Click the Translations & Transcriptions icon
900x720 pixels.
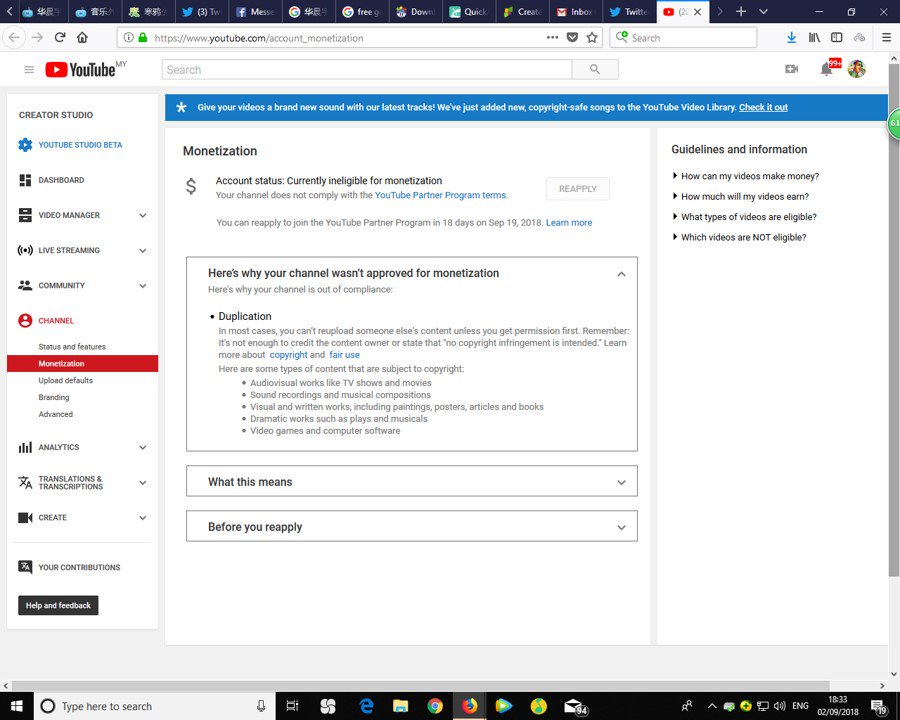tap(25, 482)
